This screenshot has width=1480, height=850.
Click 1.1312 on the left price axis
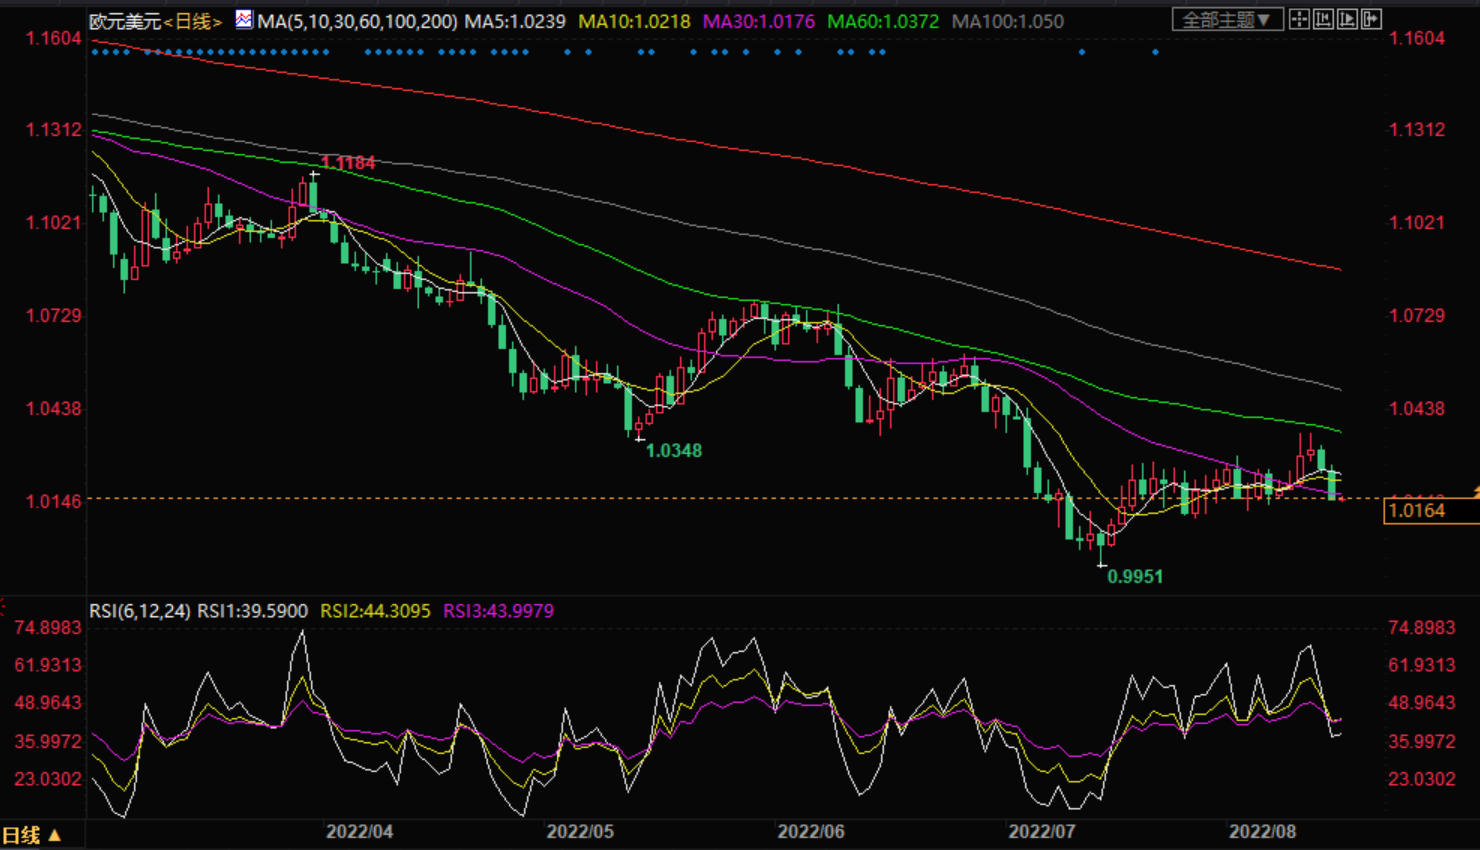click(53, 129)
